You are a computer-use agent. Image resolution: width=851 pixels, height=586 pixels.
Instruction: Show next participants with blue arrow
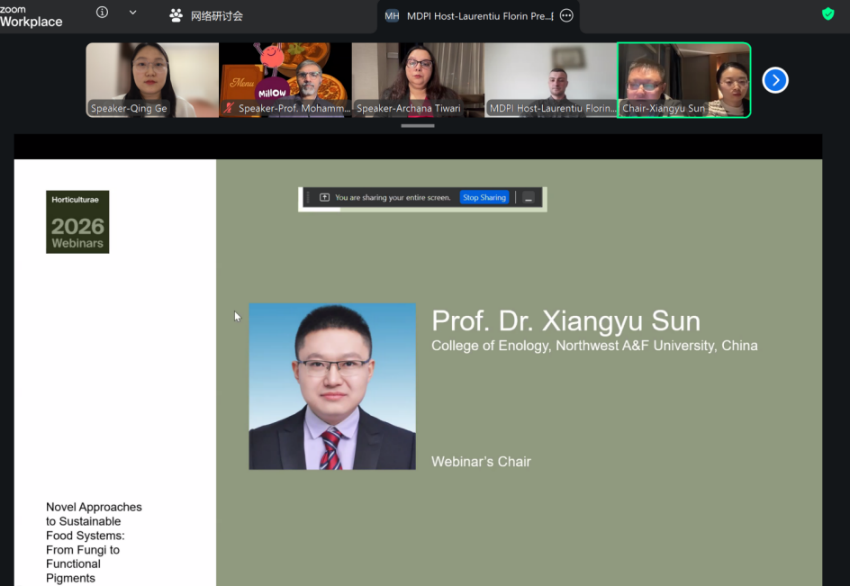(x=775, y=80)
